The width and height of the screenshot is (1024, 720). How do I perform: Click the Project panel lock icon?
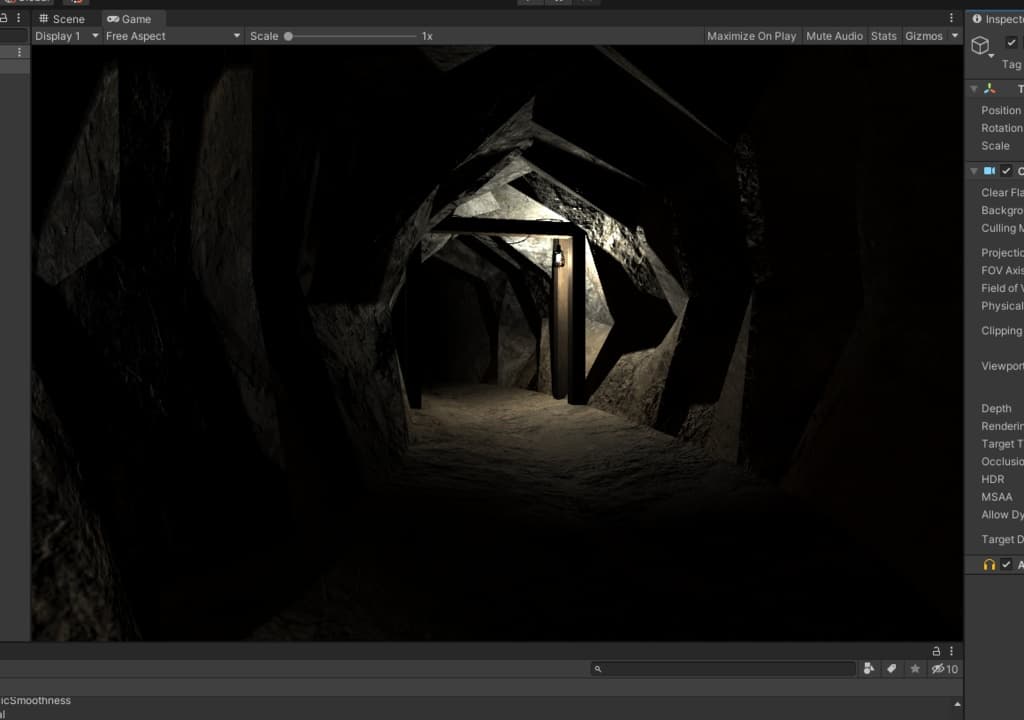pos(936,651)
